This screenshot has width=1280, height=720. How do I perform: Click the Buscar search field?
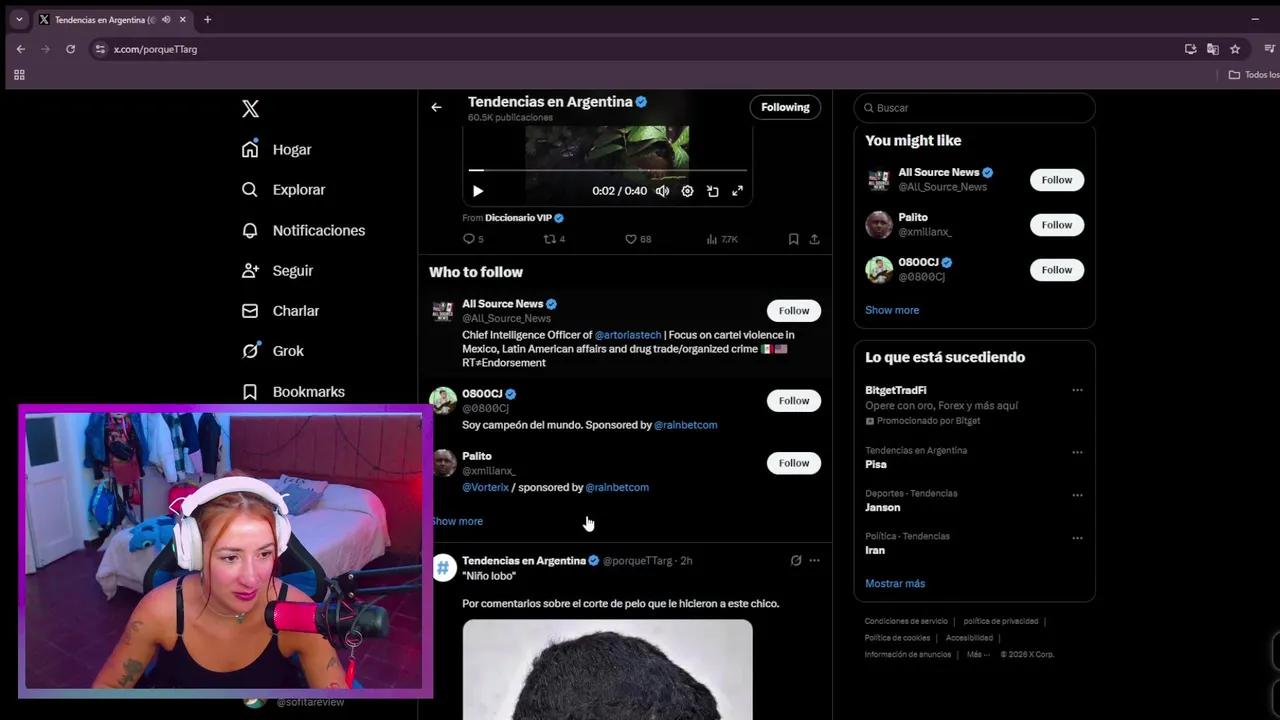(975, 108)
